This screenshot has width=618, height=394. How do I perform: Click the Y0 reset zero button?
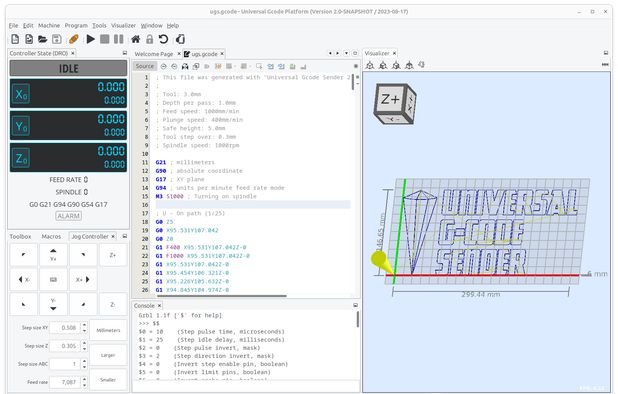(x=21, y=126)
